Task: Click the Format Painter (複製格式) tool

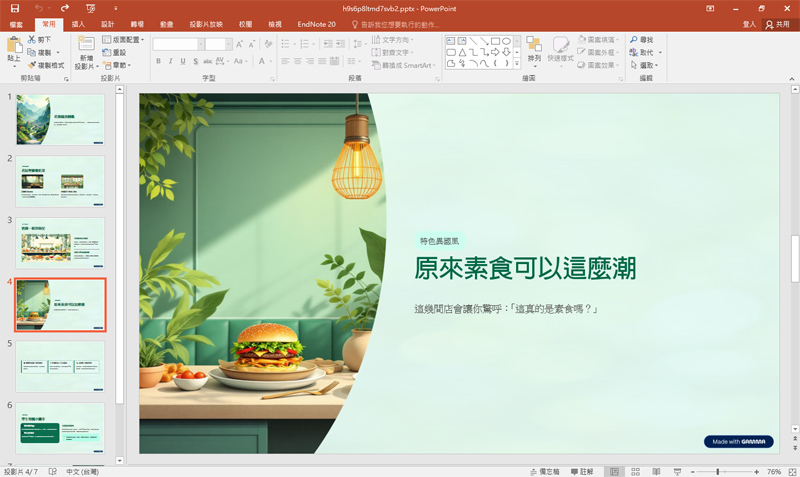Action: point(46,64)
